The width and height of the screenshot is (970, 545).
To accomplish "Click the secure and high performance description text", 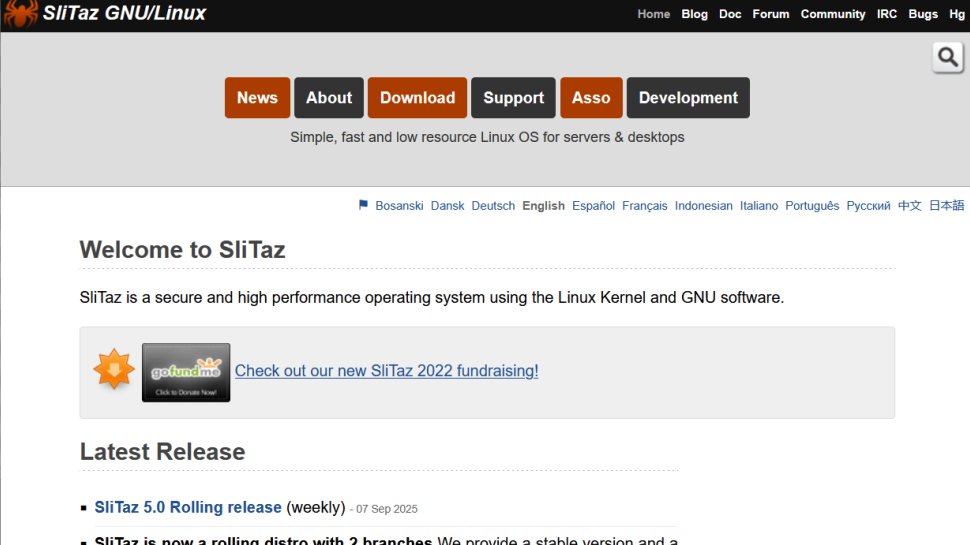I will click(x=432, y=298).
